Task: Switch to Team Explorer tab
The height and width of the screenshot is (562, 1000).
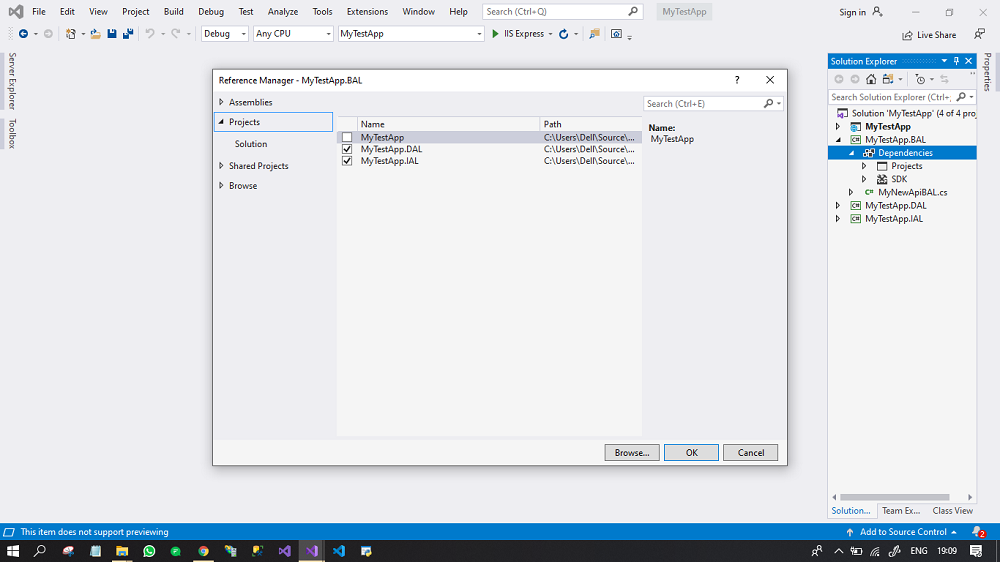Action: click(901, 510)
